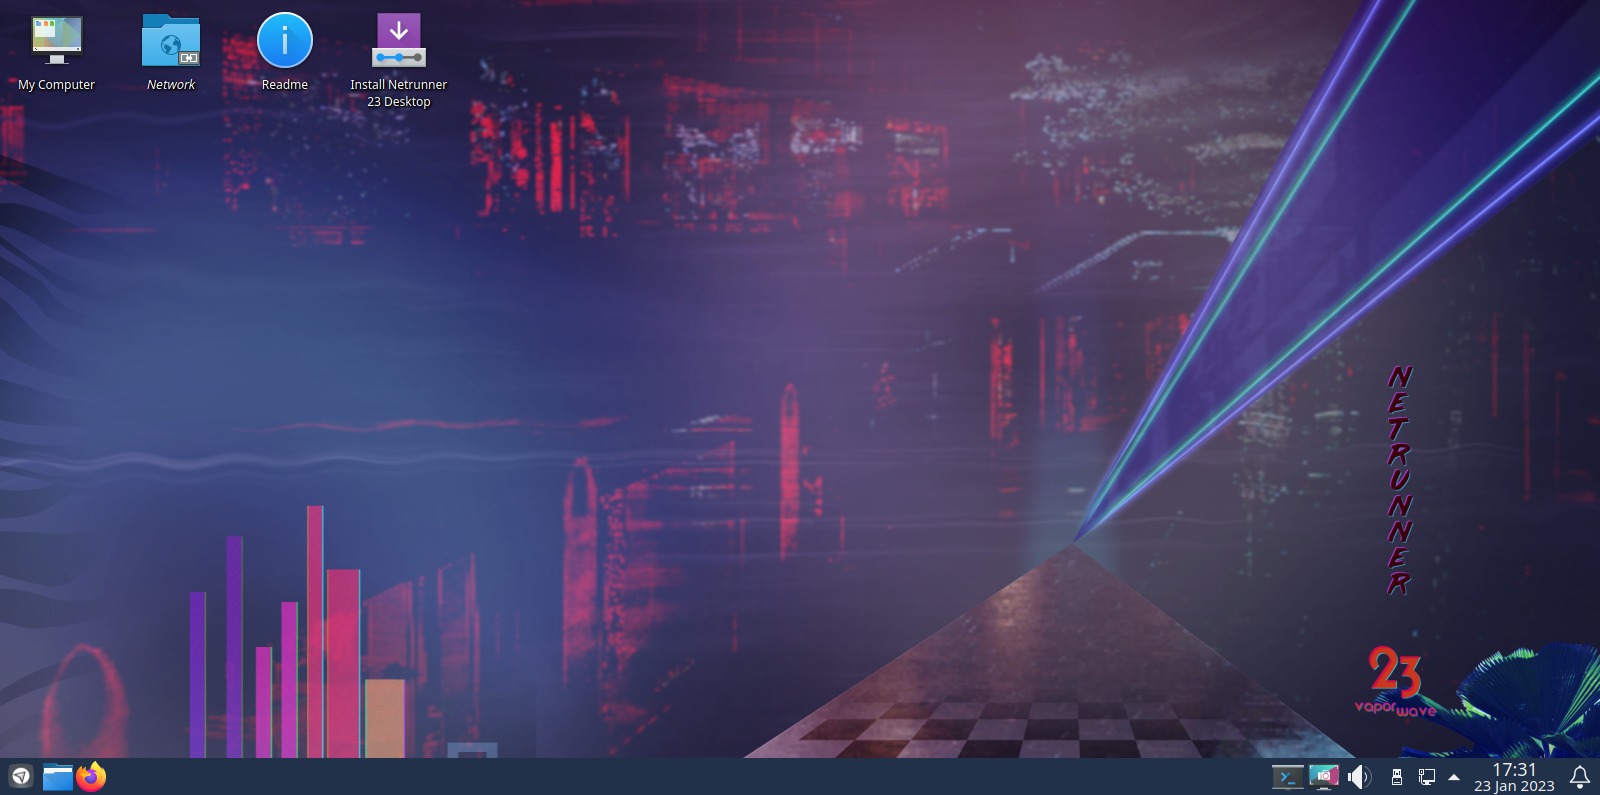This screenshot has height=795, width=1600.
Task: Launch Firefox from the taskbar
Action: coord(91,777)
